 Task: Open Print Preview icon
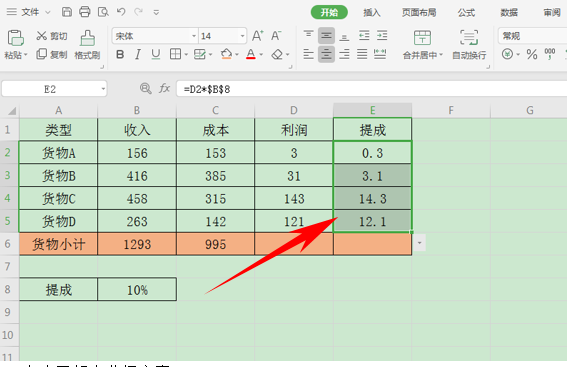tap(103, 12)
